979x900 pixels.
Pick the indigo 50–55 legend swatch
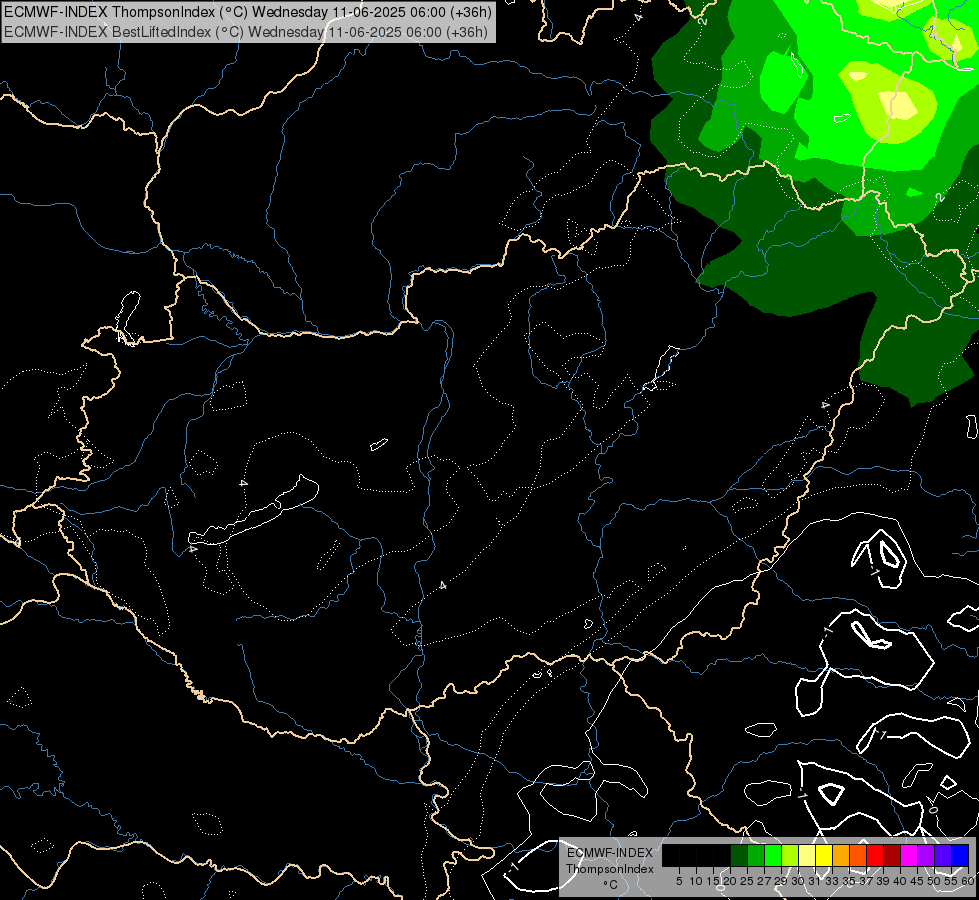click(943, 855)
